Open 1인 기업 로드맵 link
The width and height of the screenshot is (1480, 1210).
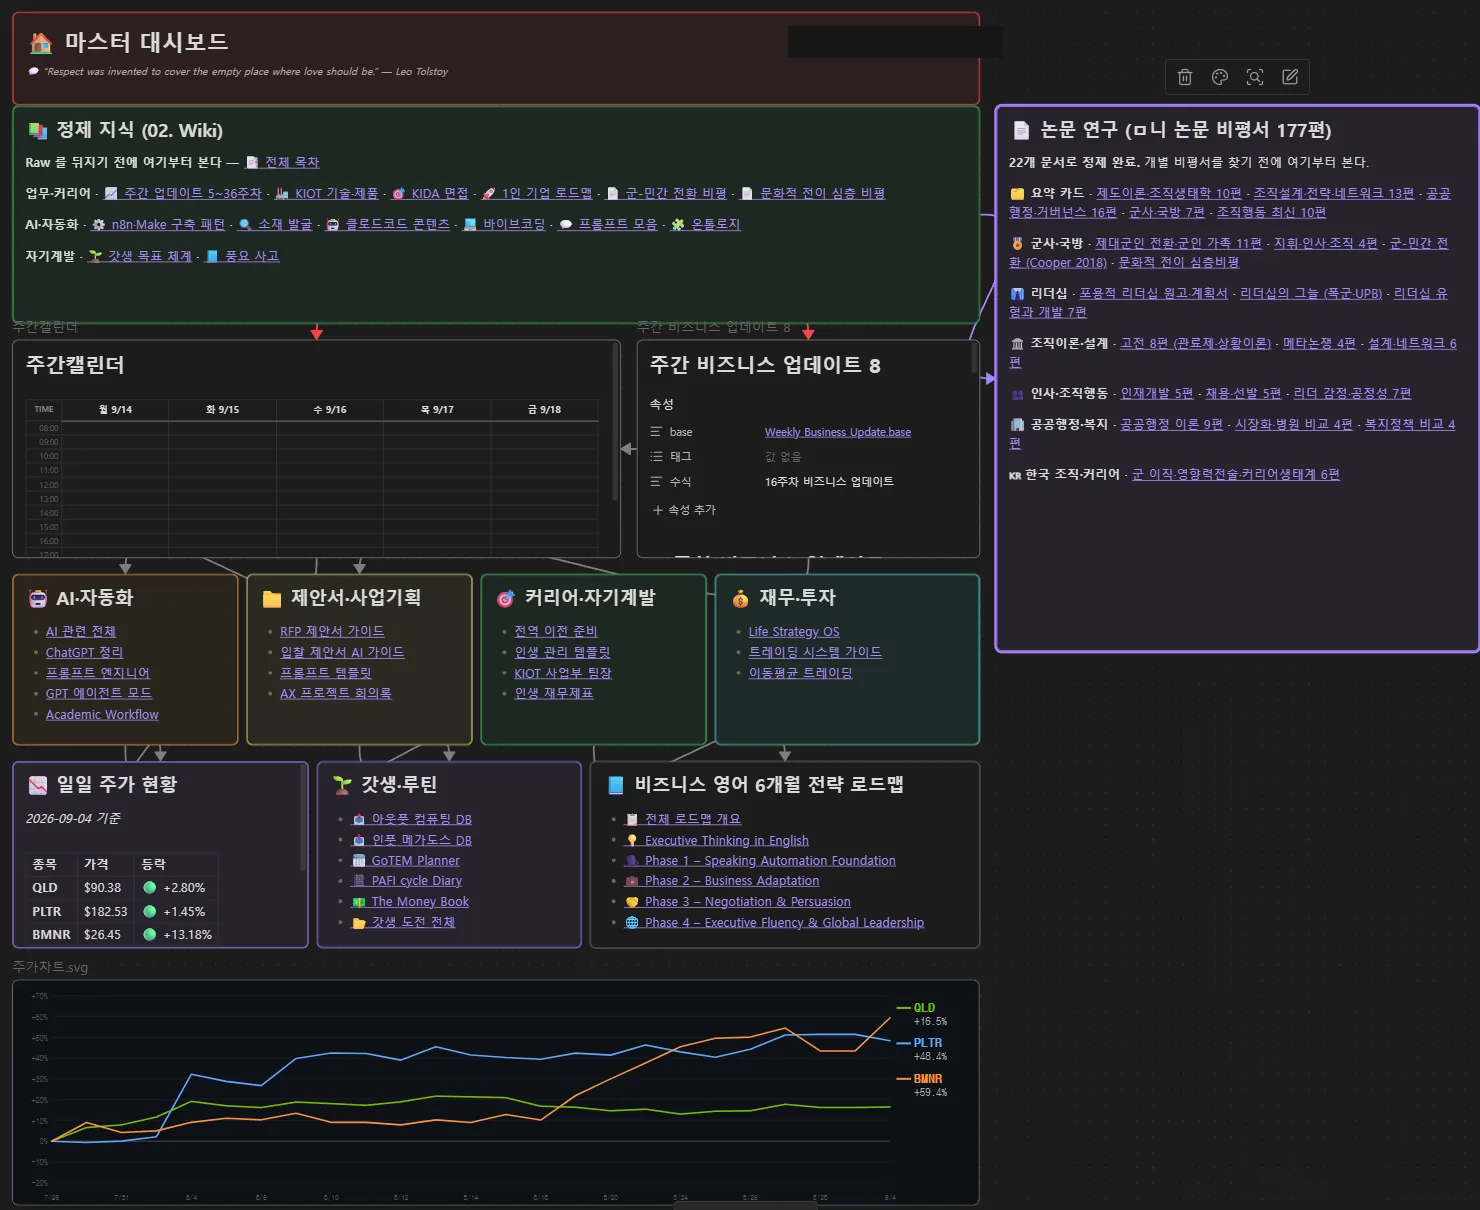(x=546, y=193)
